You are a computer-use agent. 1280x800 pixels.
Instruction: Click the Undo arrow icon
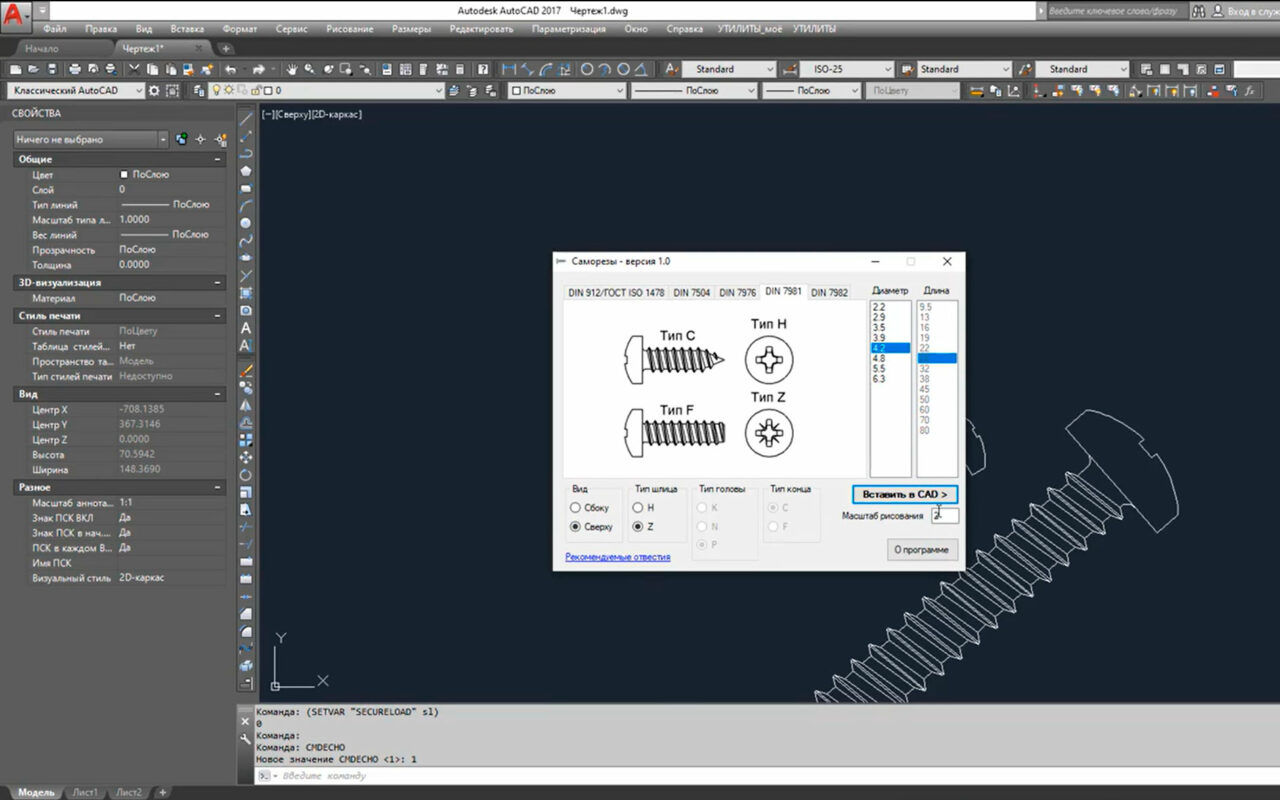[x=231, y=69]
